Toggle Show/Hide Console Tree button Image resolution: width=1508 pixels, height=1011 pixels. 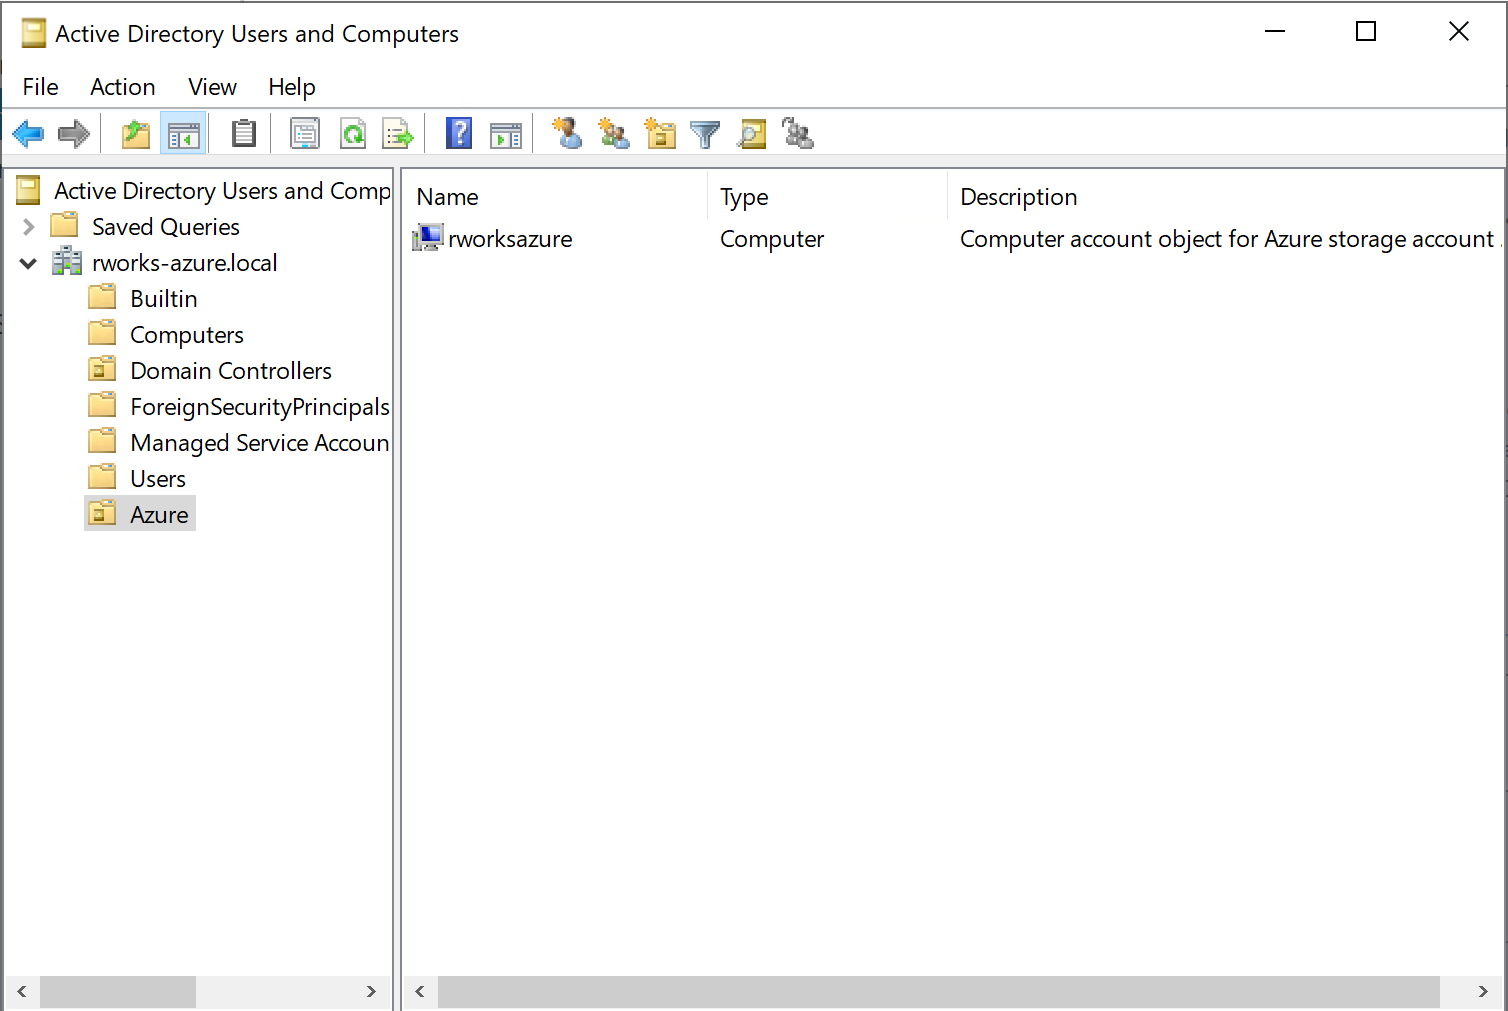click(183, 133)
